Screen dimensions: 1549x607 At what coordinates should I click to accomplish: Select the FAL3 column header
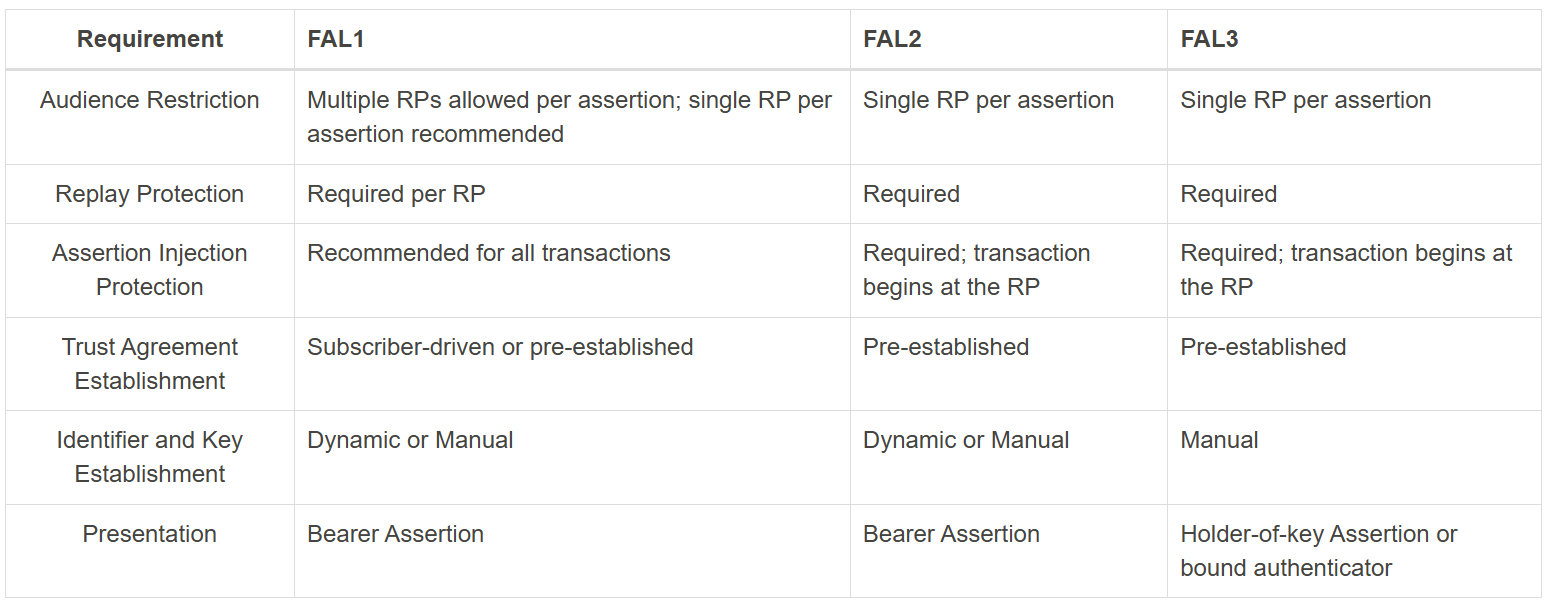[x=1210, y=39]
